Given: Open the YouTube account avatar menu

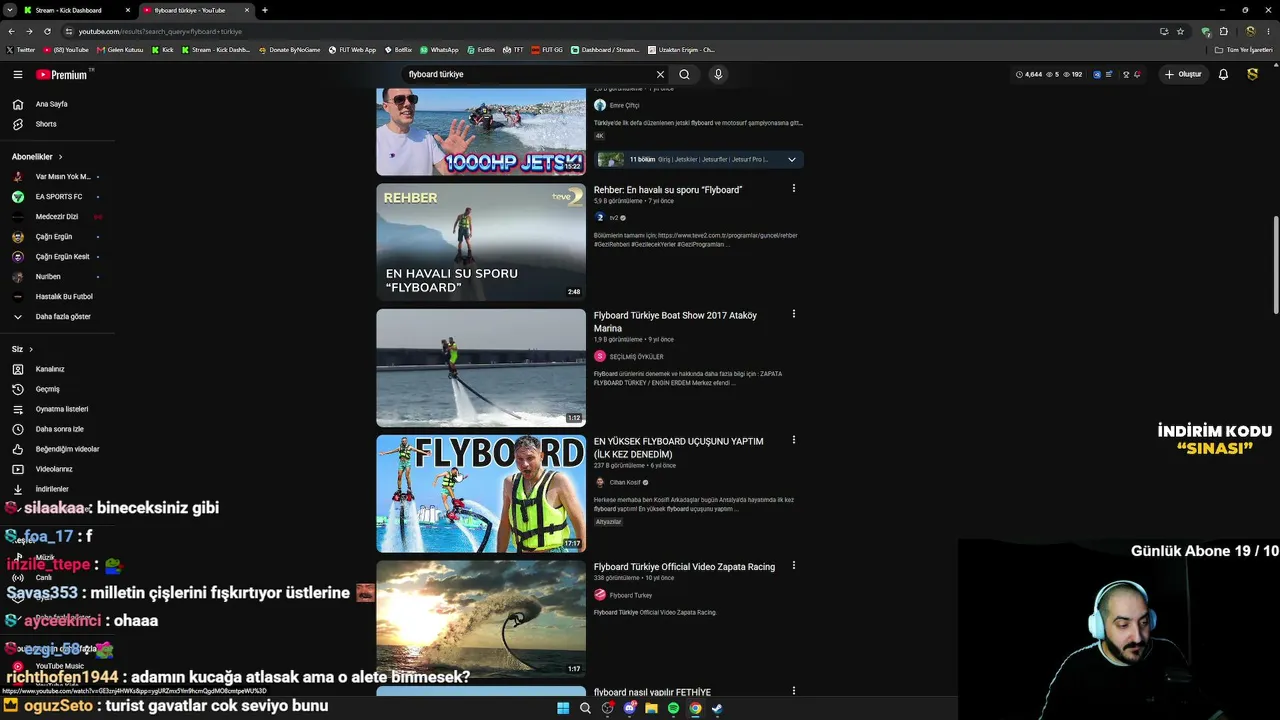Looking at the screenshot, I should tap(1252, 74).
